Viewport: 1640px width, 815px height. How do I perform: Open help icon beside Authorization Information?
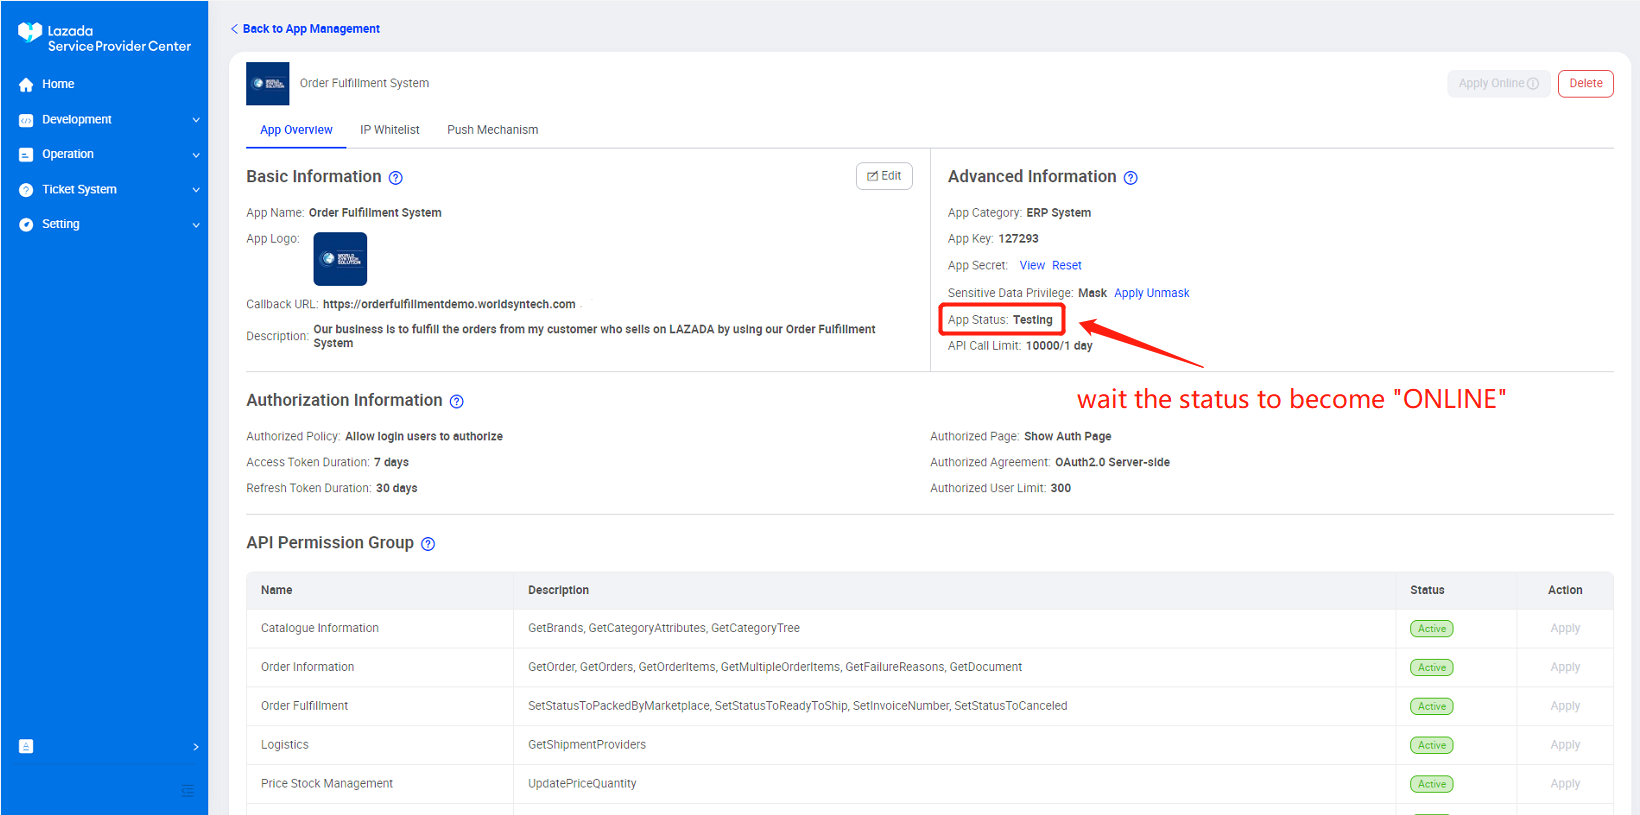[457, 402]
